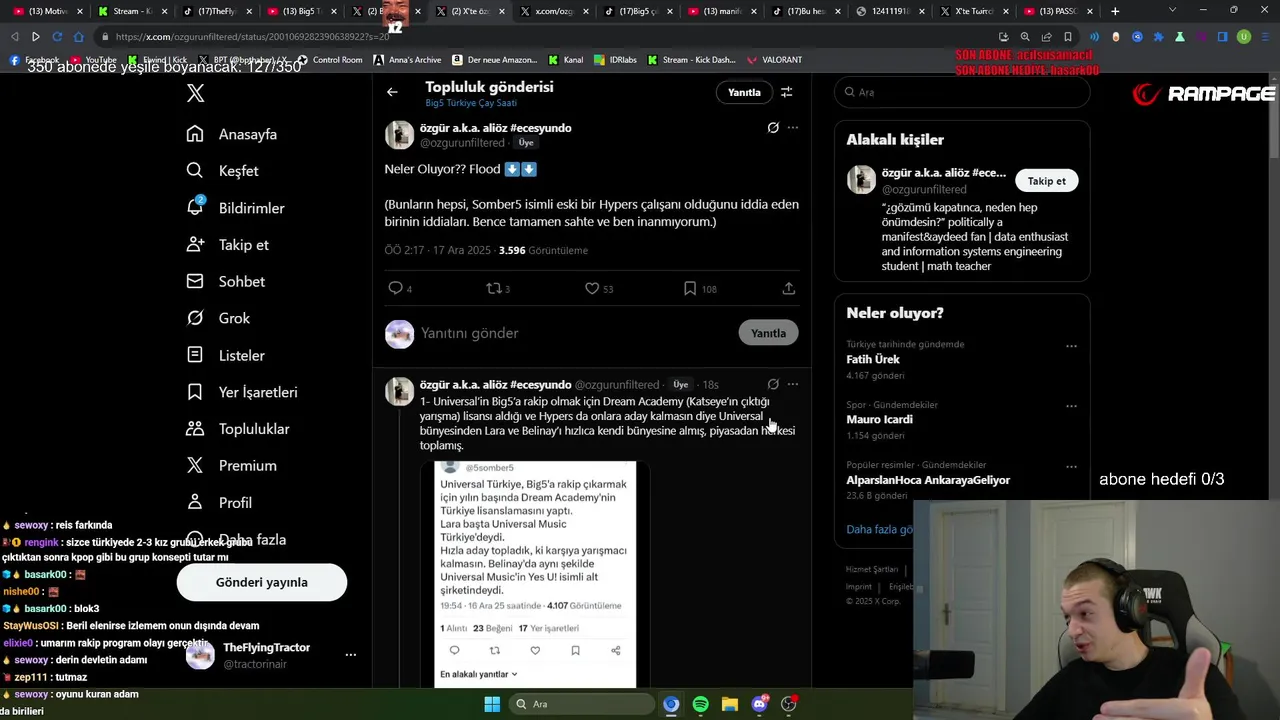Open reply filter settings icon in header
Image resolution: width=1280 pixels, height=720 pixels.
787,92
